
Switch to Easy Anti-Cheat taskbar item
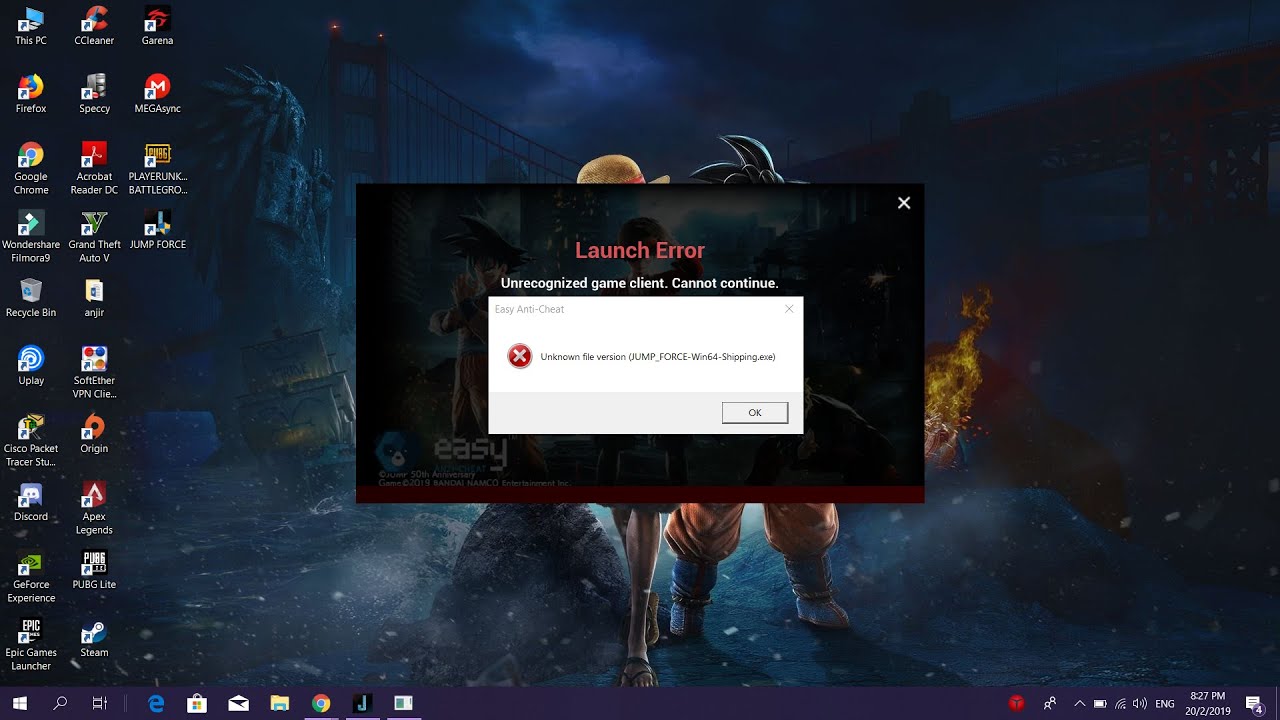click(403, 703)
